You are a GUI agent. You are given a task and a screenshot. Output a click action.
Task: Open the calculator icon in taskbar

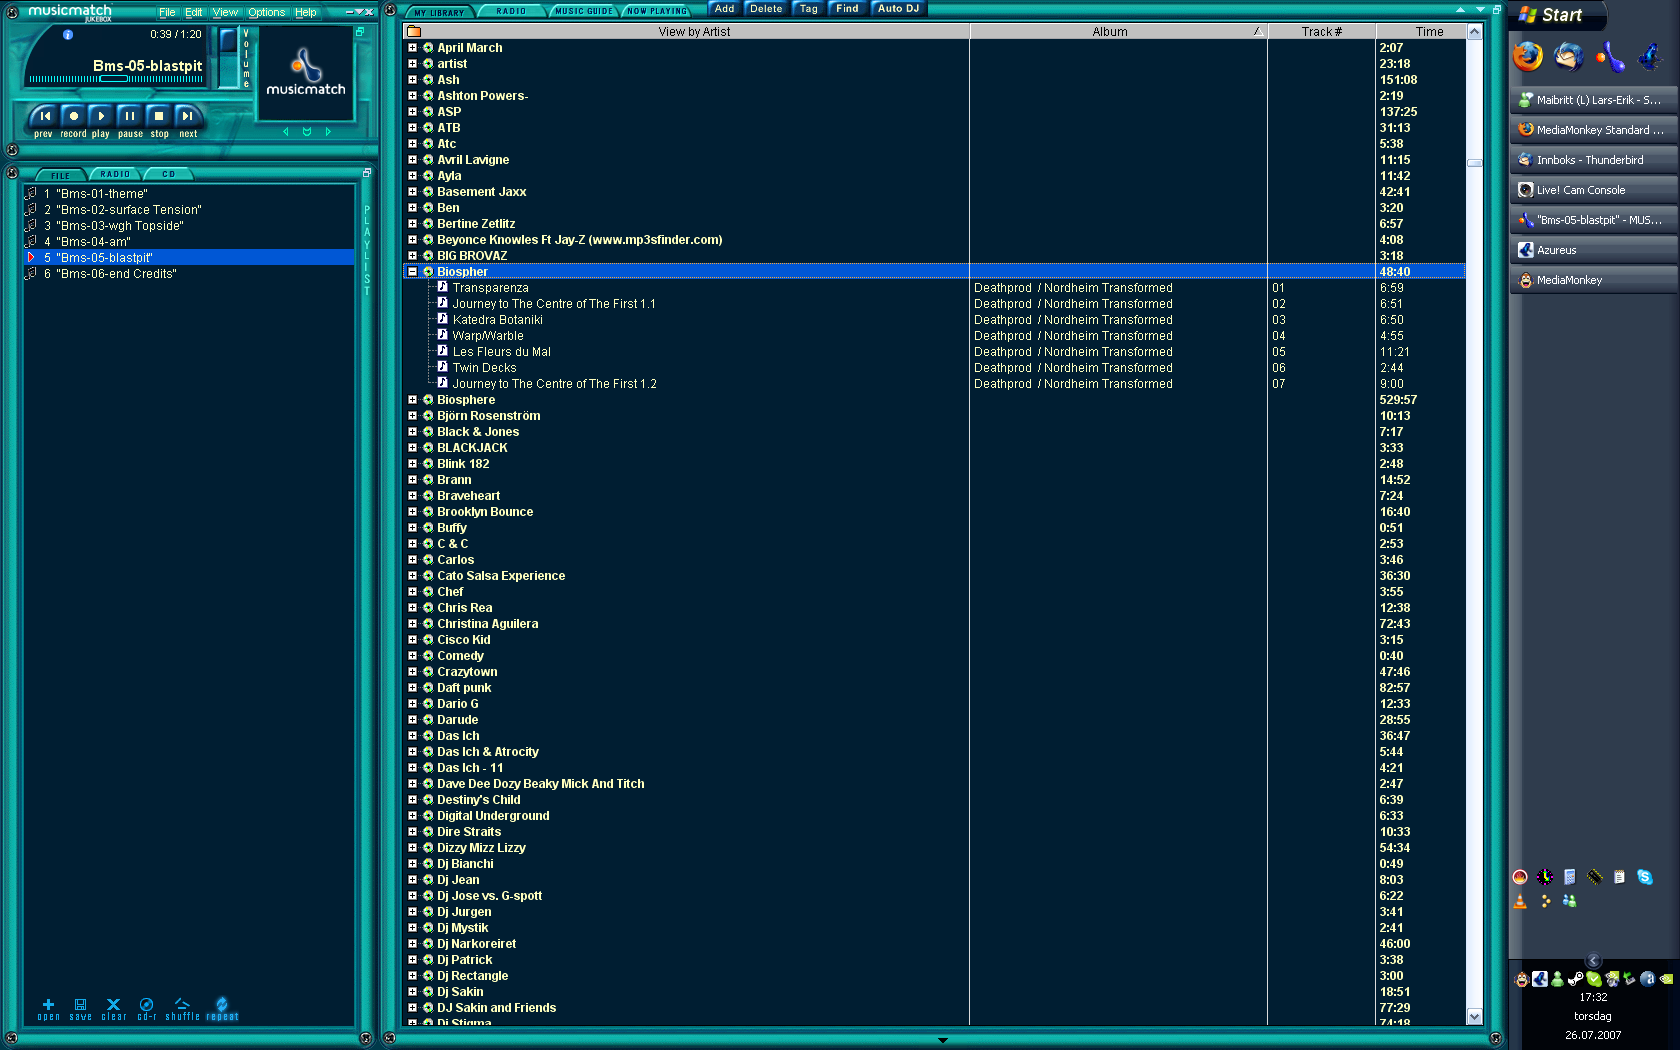click(x=1570, y=877)
